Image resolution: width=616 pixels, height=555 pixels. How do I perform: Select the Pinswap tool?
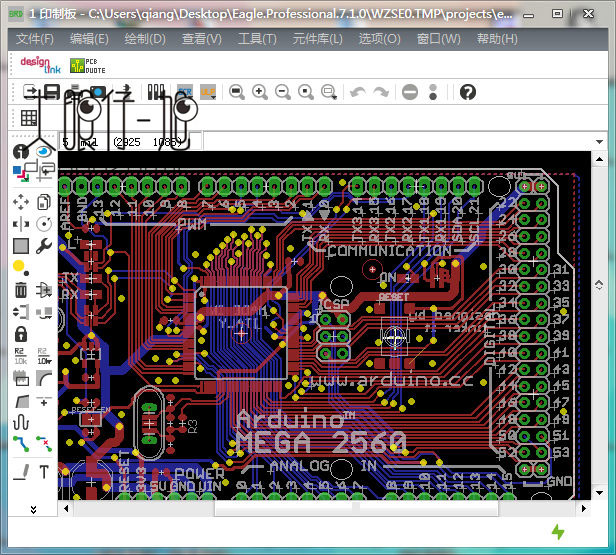tap(21, 312)
